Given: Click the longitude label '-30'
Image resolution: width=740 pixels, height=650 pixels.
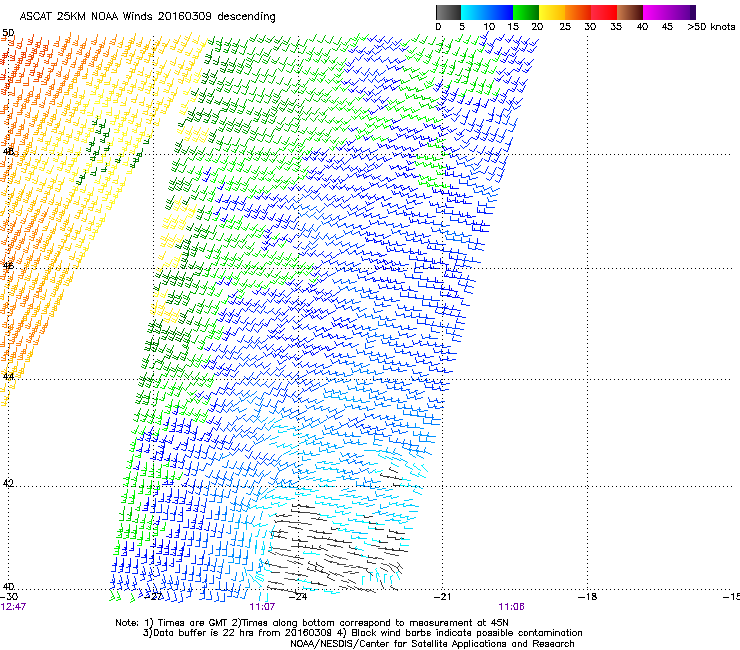Looking at the screenshot, I should (x=9, y=597).
